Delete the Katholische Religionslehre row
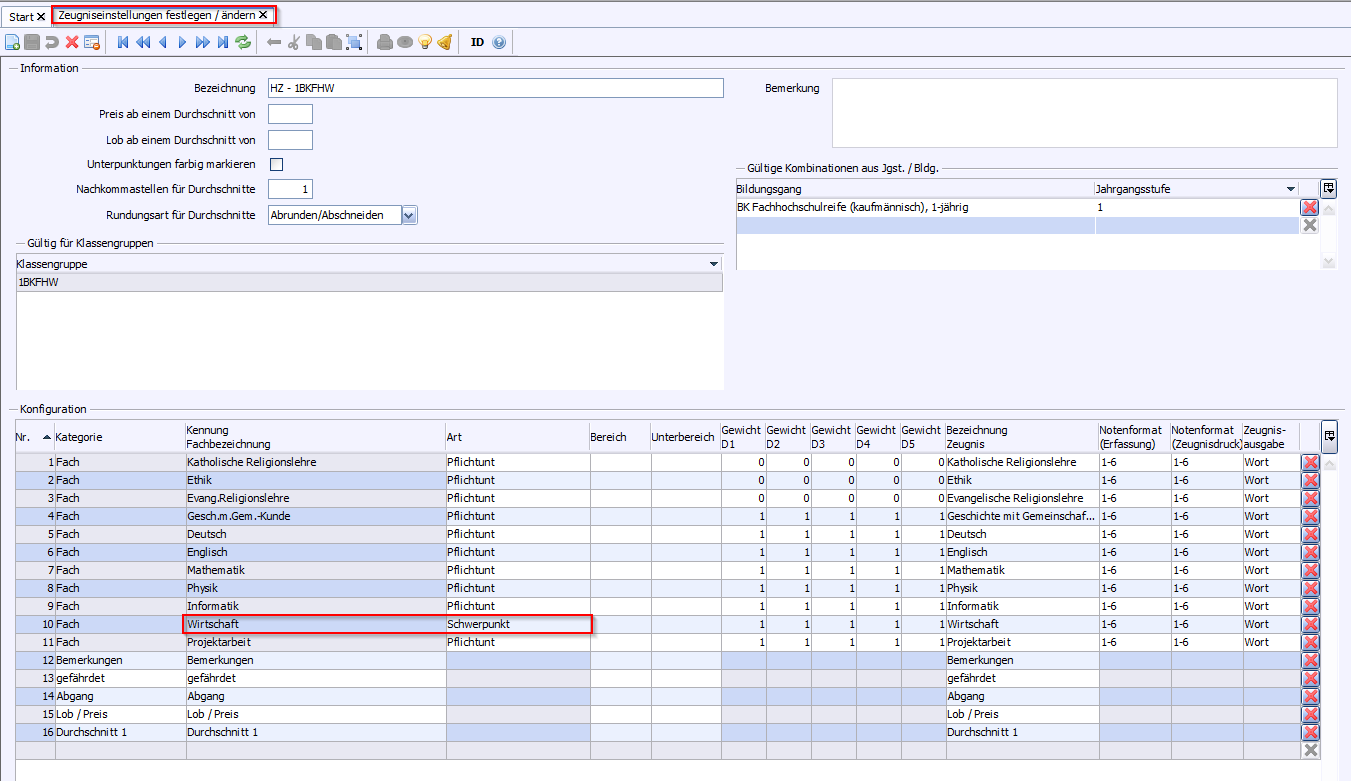This screenshot has width=1351, height=781. (x=1310, y=462)
